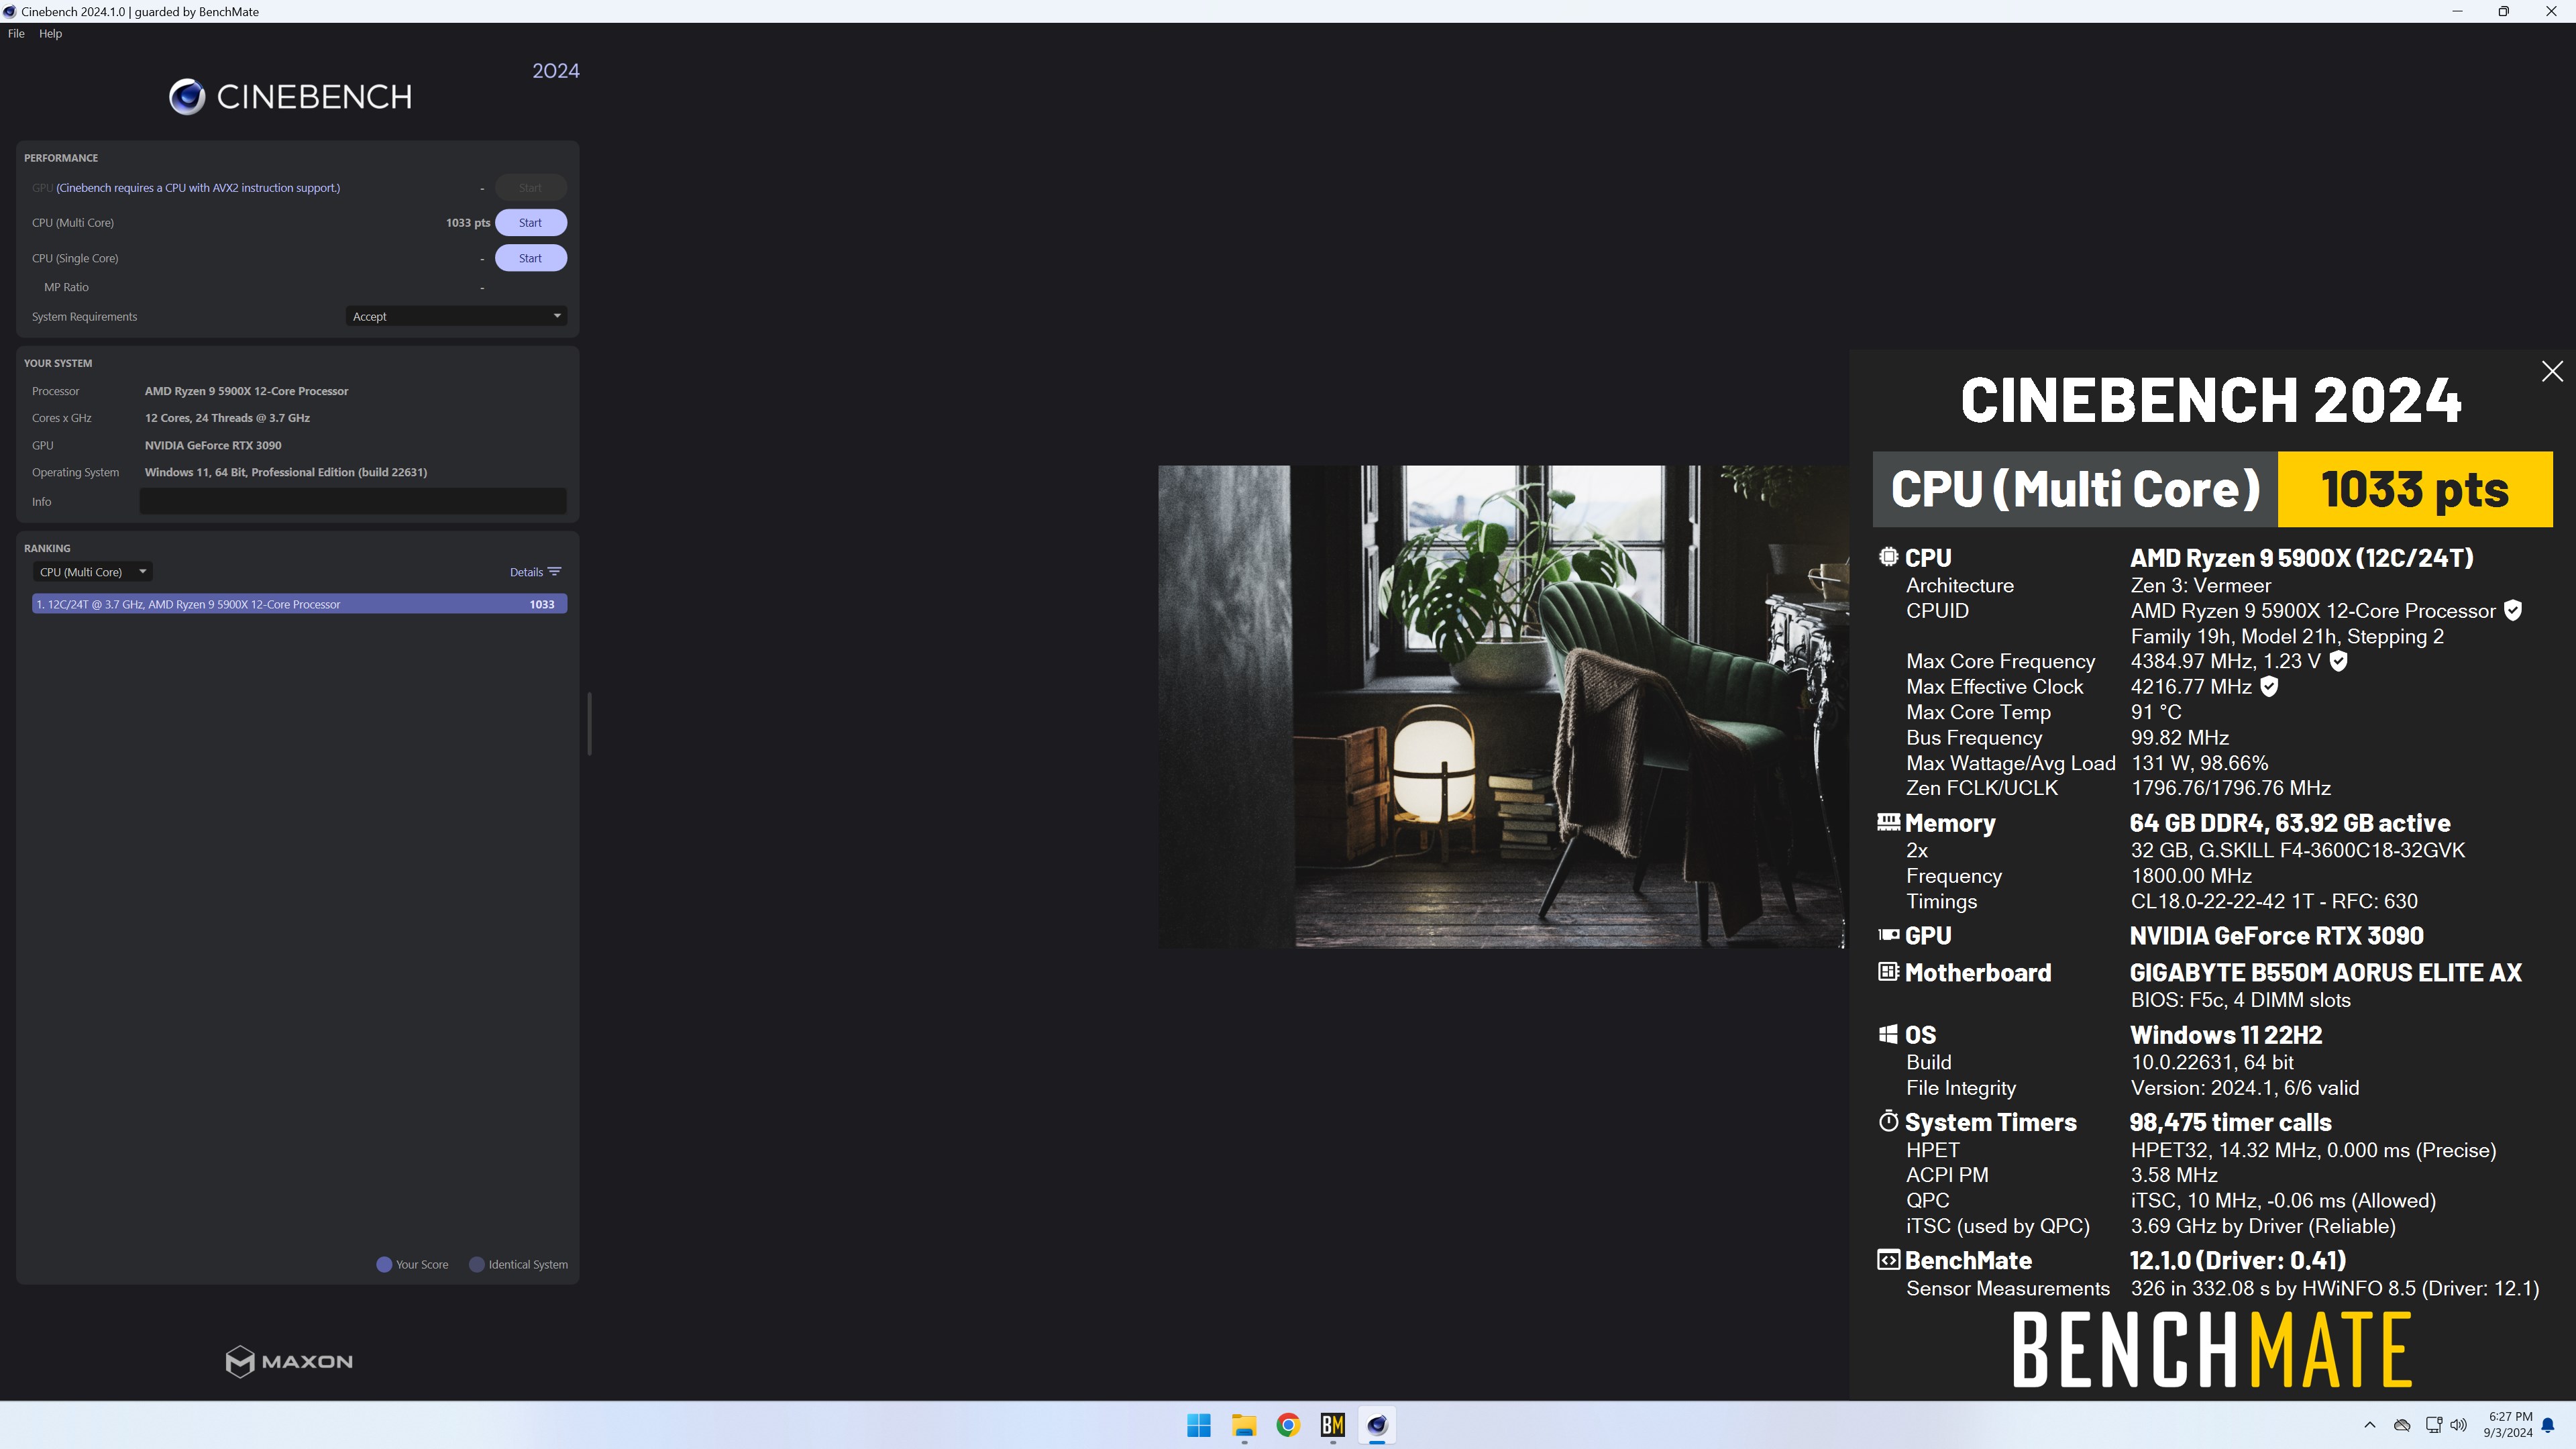The image size is (2576, 1449).
Task: Open the Help menu
Action: [50, 33]
